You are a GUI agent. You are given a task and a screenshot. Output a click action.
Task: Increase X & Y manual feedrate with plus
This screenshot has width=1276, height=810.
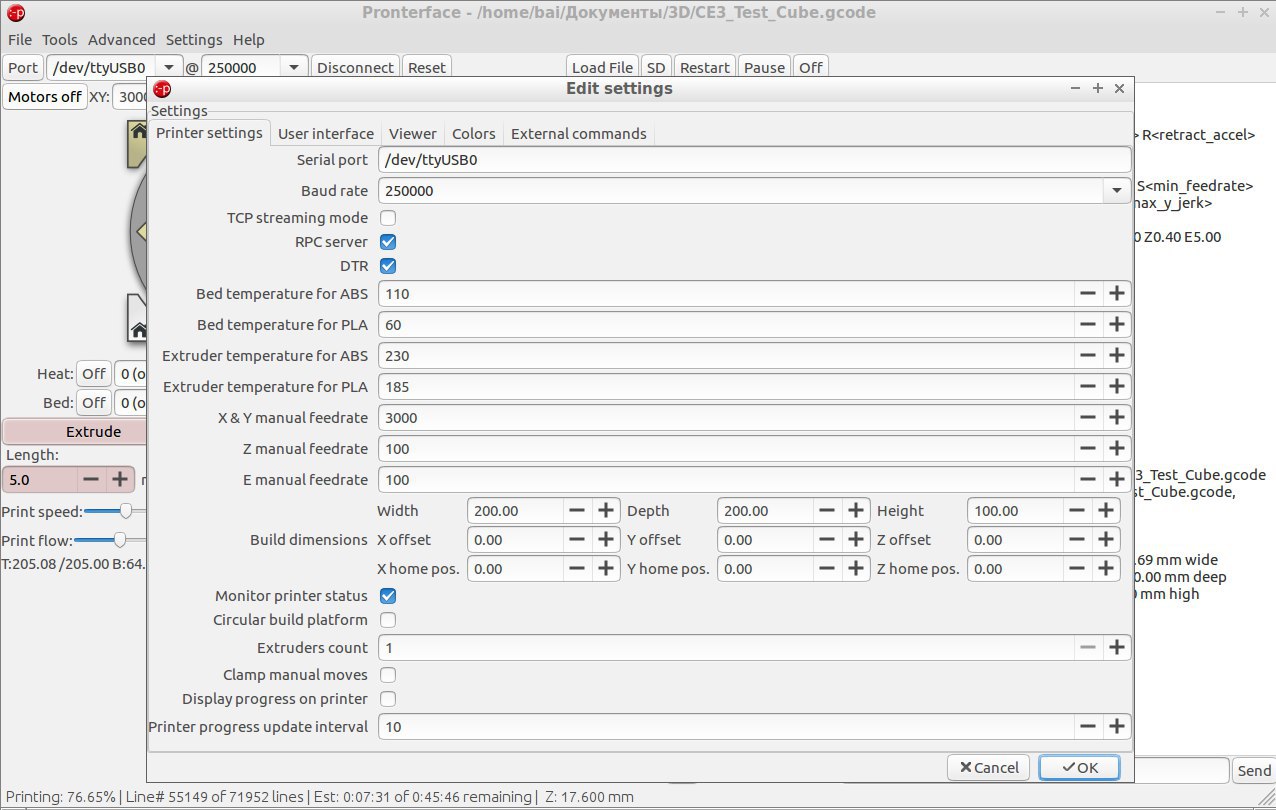1117,418
